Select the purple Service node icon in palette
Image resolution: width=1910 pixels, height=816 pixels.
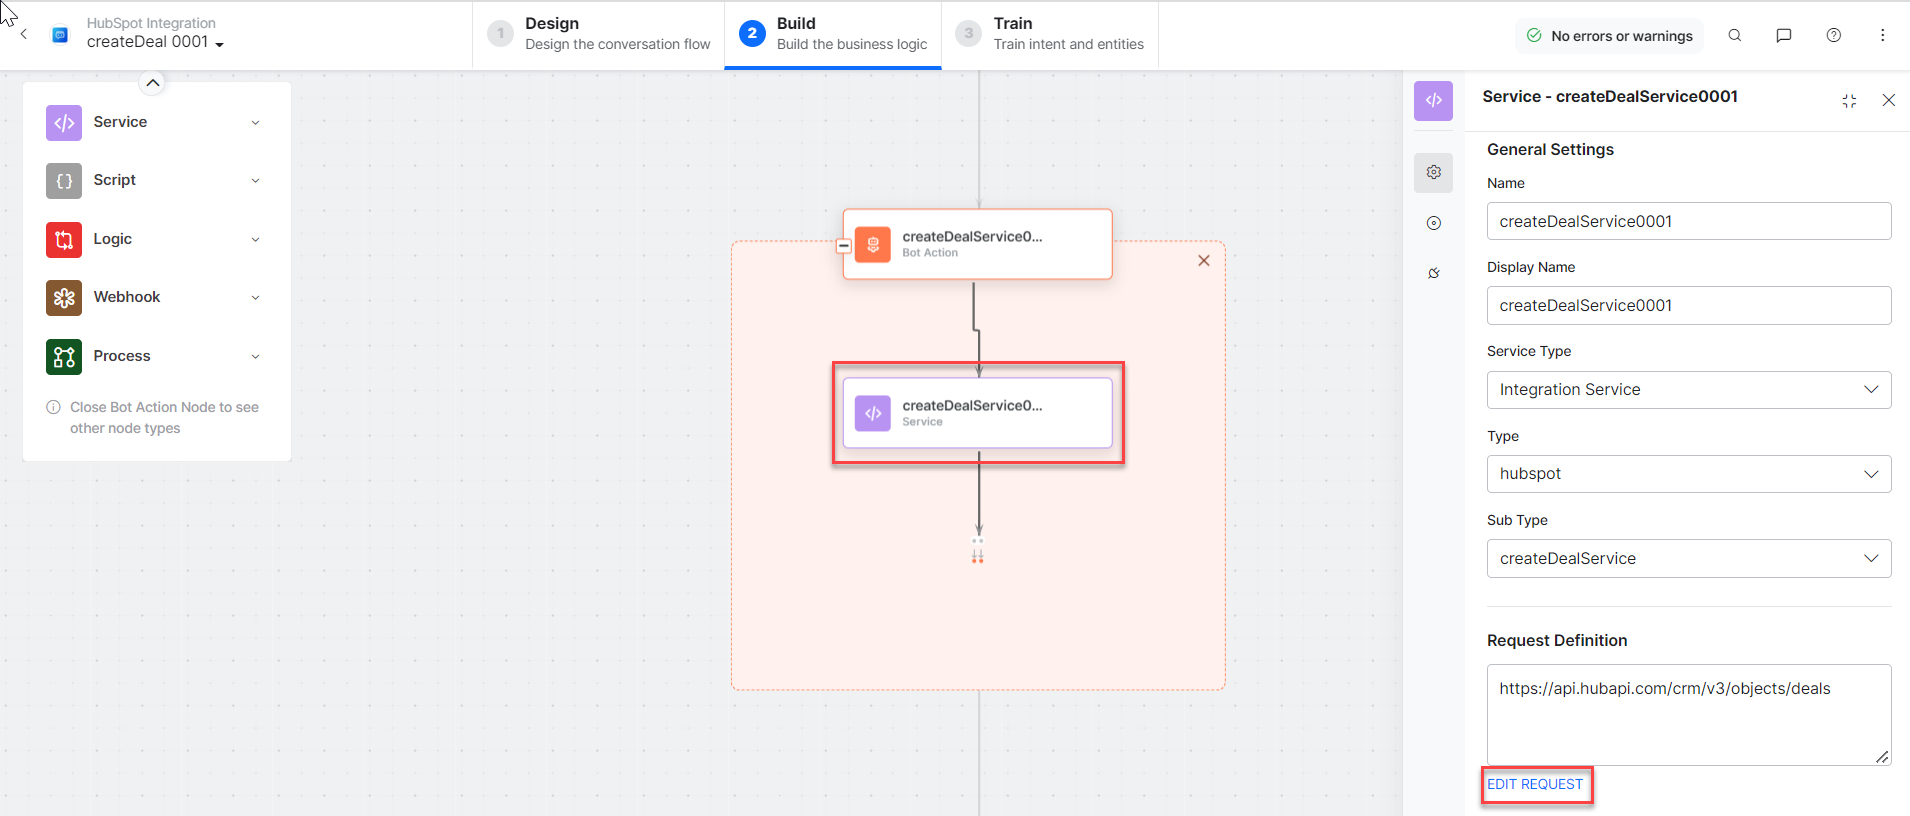64,123
